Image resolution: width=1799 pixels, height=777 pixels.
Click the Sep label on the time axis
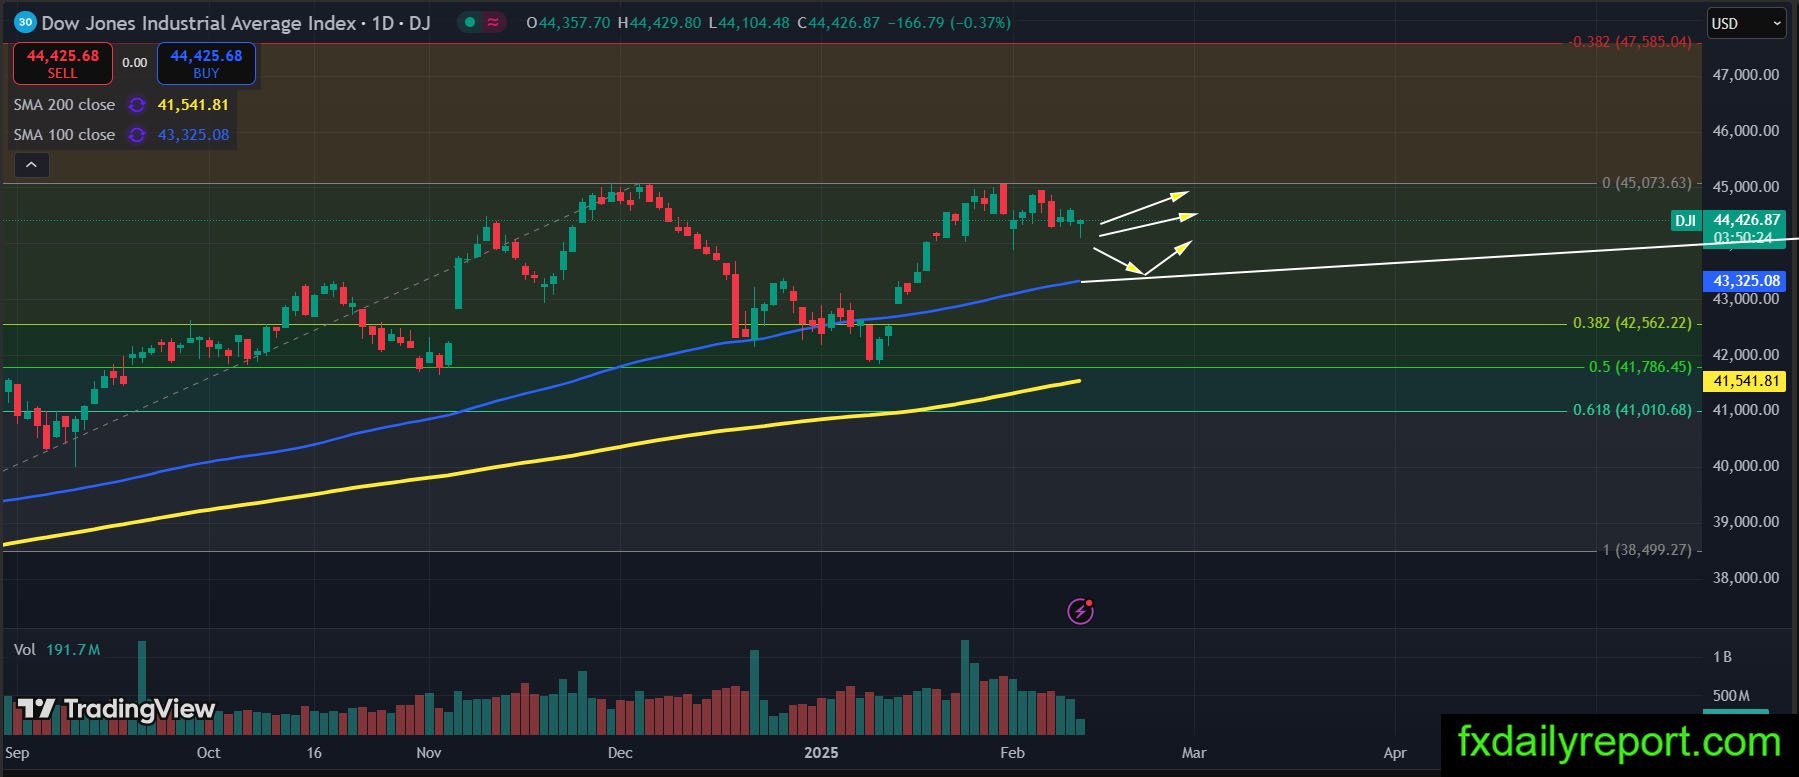17,753
